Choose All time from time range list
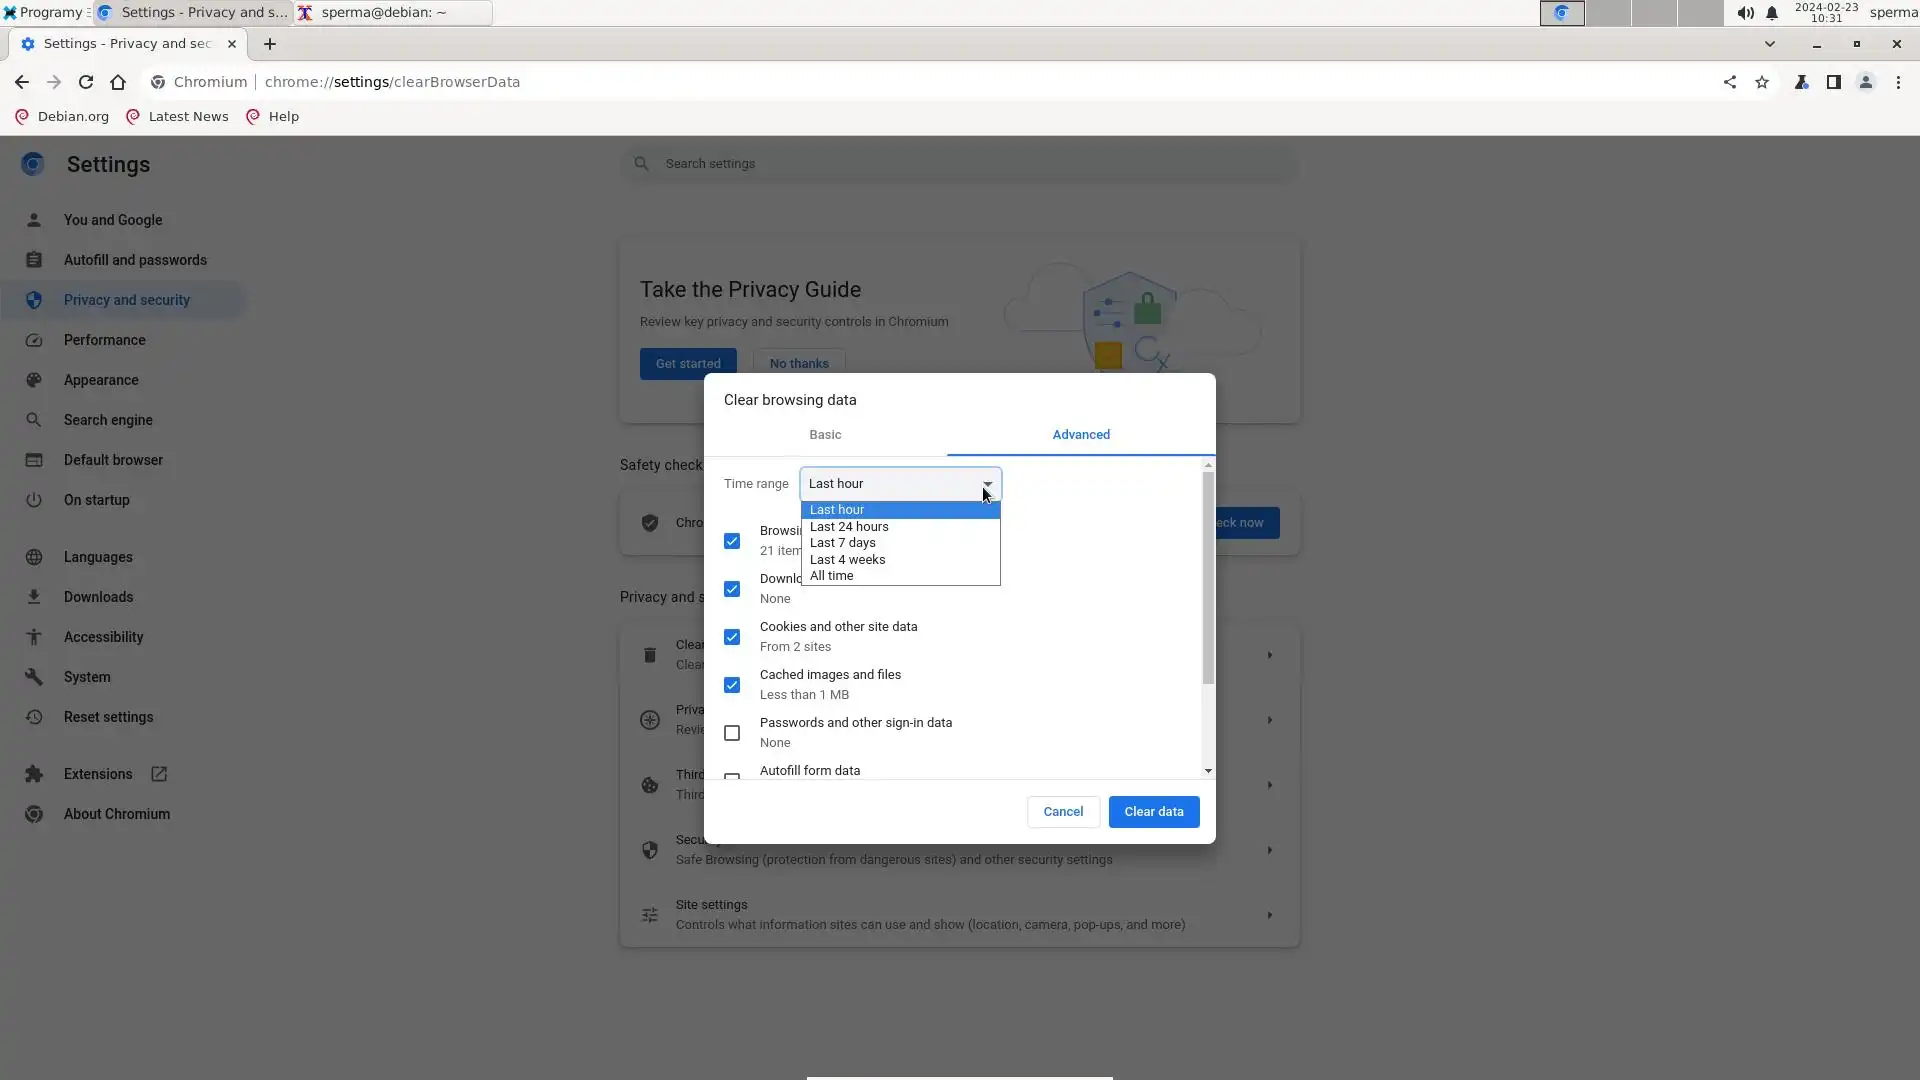The height and width of the screenshot is (1080, 1920). coord(832,576)
